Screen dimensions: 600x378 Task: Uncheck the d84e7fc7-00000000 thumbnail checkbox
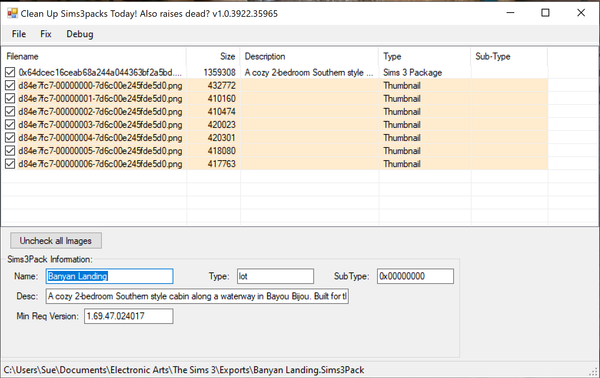[x=10, y=85]
